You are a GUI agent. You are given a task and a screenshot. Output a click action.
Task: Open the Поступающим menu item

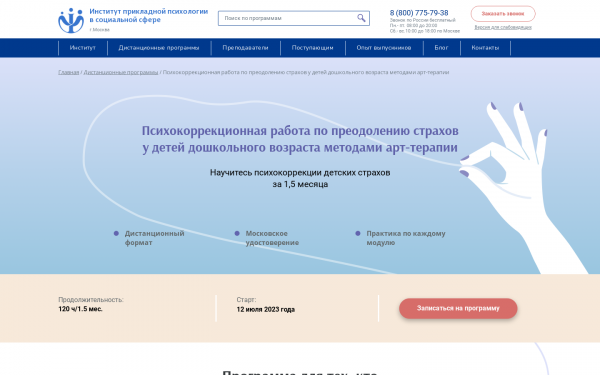tap(312, 48)
